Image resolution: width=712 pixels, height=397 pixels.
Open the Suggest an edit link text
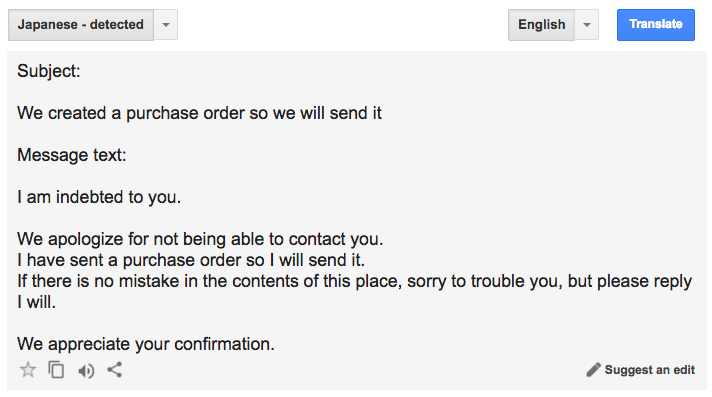[649, 370]
